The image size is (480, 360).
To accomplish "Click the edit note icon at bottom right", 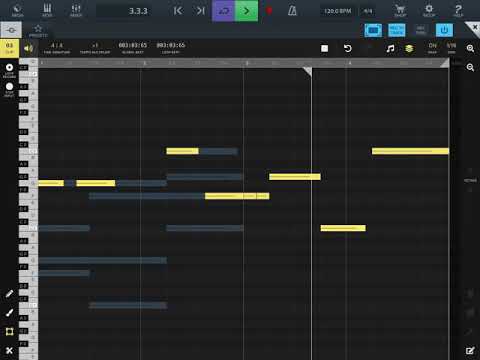I will pos(470,350).
